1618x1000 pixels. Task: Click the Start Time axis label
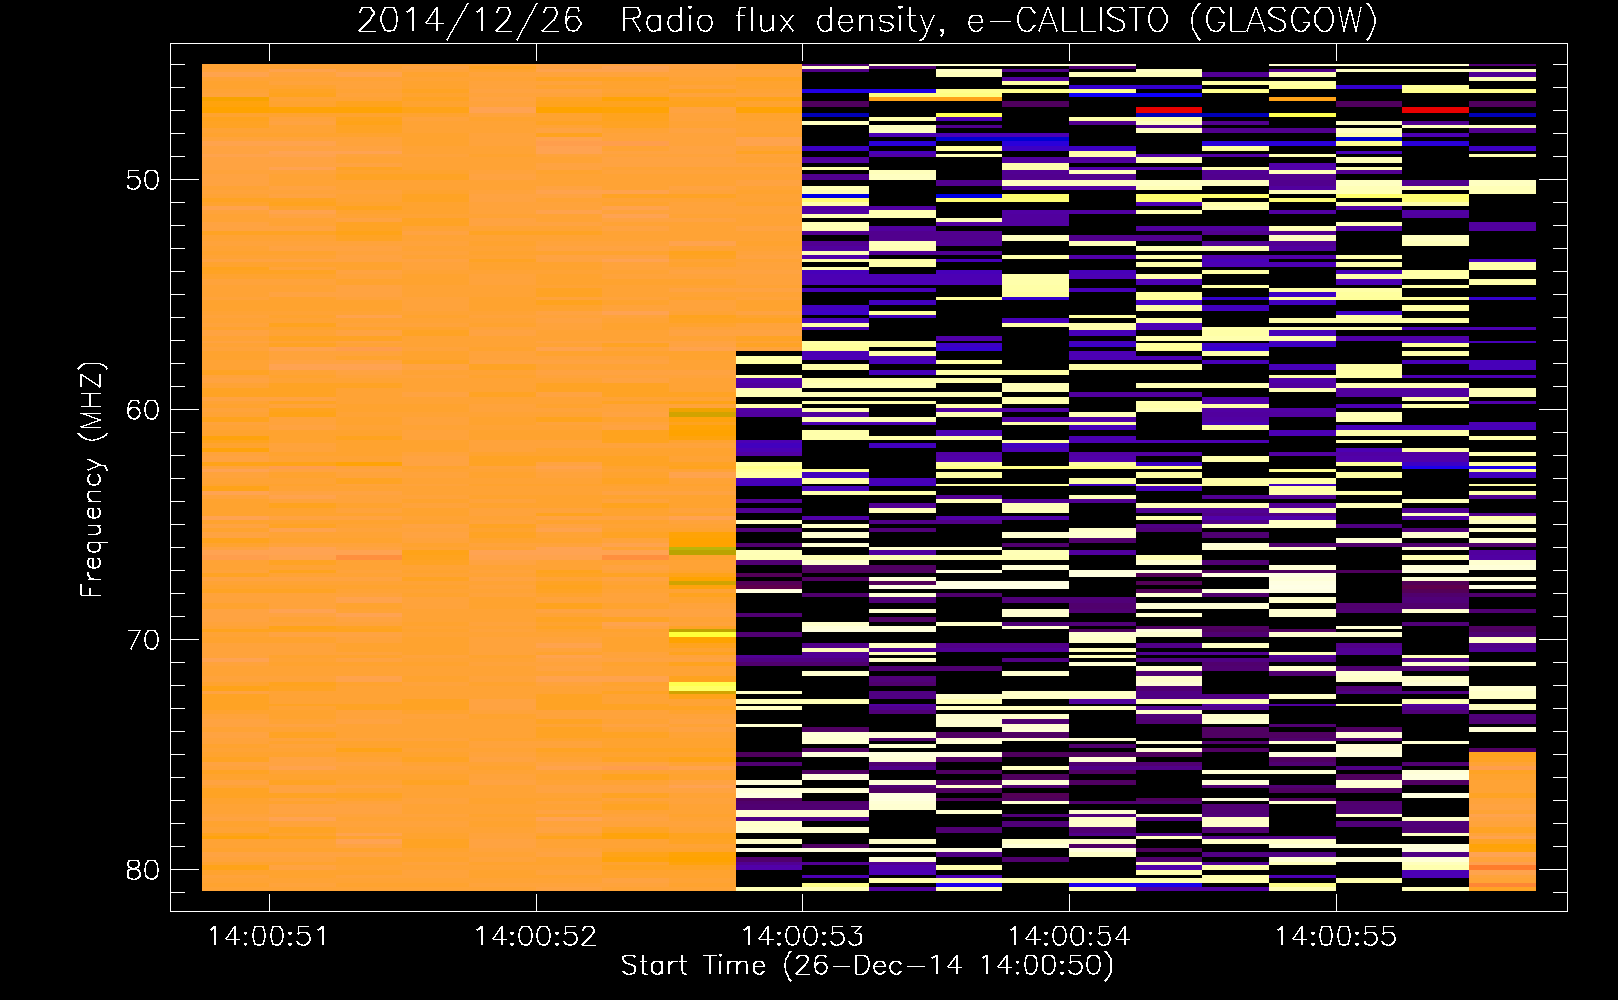pos(867,966)
